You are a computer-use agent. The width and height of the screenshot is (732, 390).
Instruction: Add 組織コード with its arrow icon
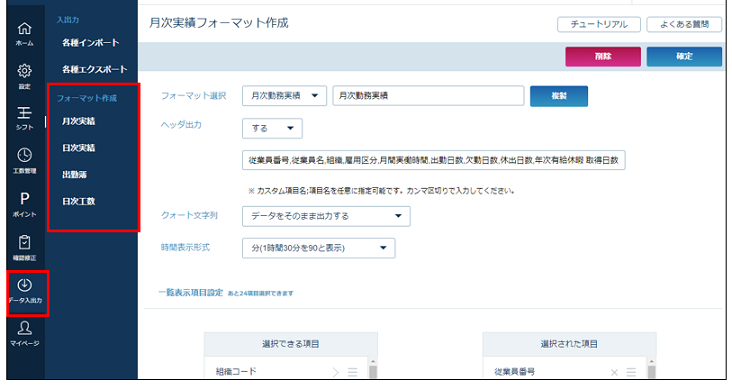pos(336,372)
